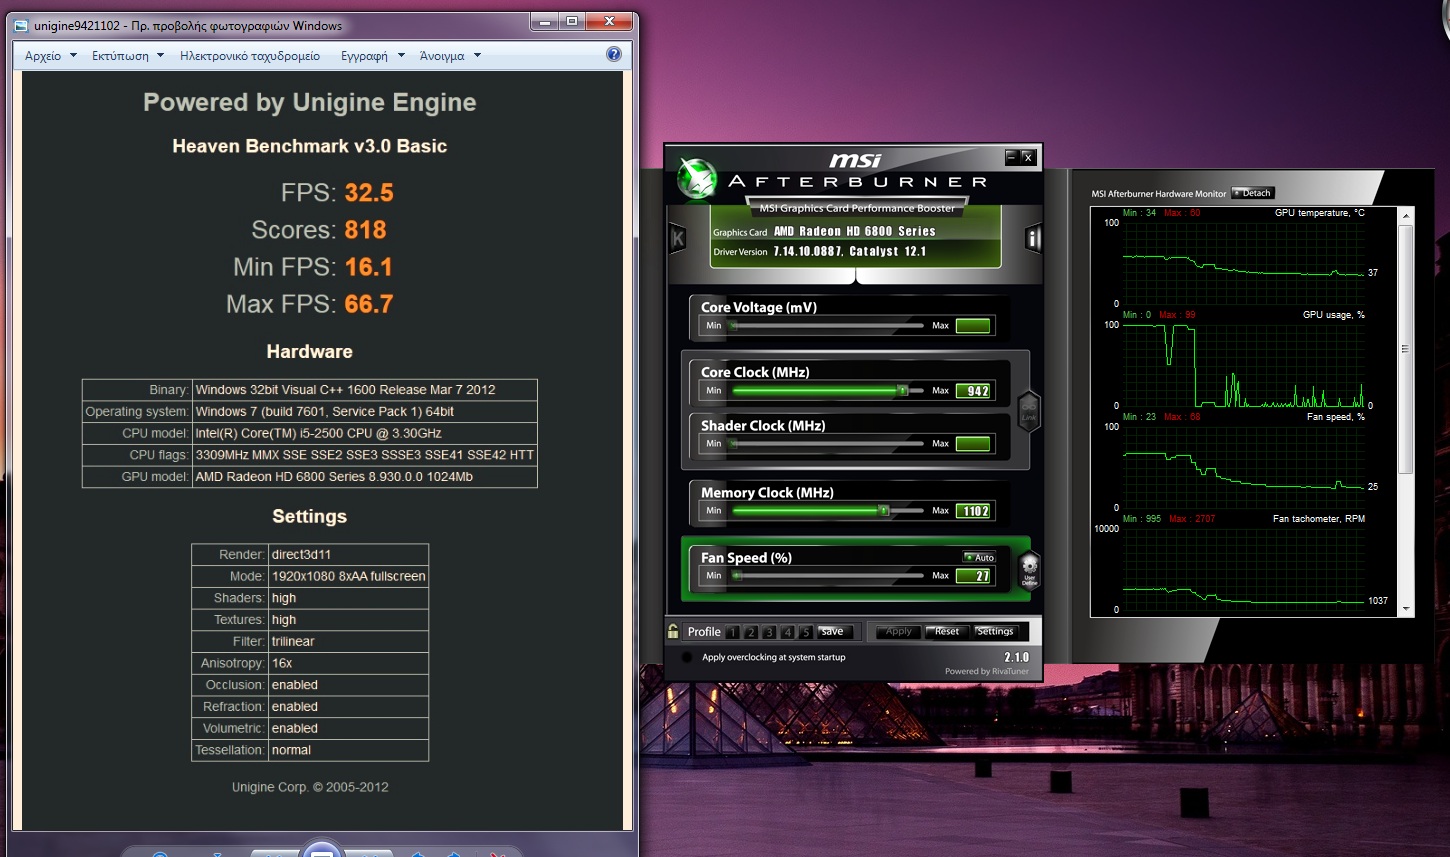Open the Afterburner information i button

pyautogui.click(x=1033, y=238)
